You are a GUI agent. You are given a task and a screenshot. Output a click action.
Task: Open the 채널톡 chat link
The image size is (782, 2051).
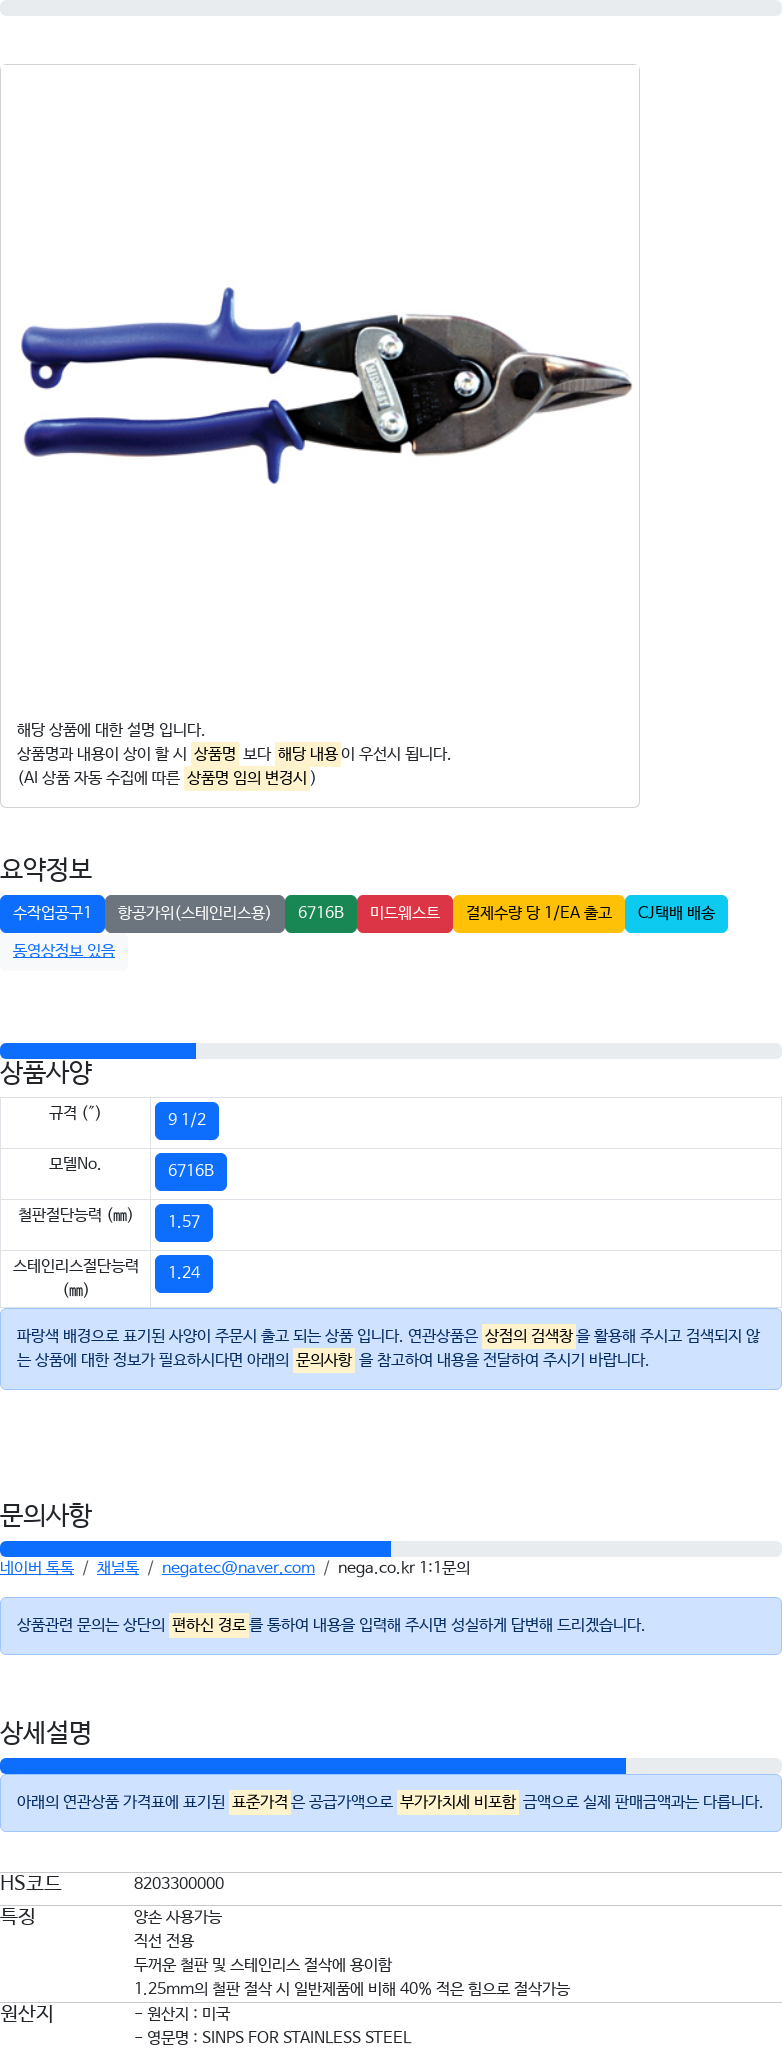click(x=118, y=1568)
